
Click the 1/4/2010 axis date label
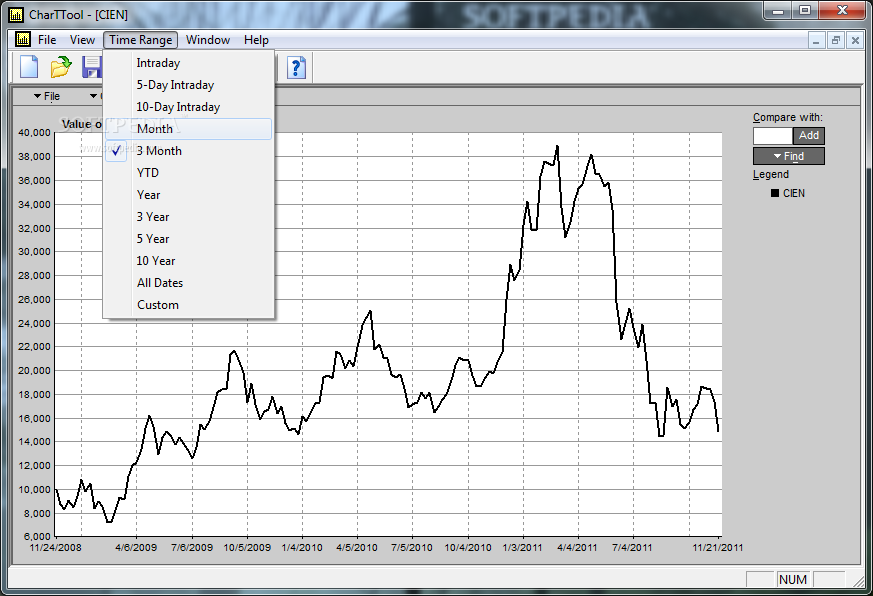[x=302, y=548]
